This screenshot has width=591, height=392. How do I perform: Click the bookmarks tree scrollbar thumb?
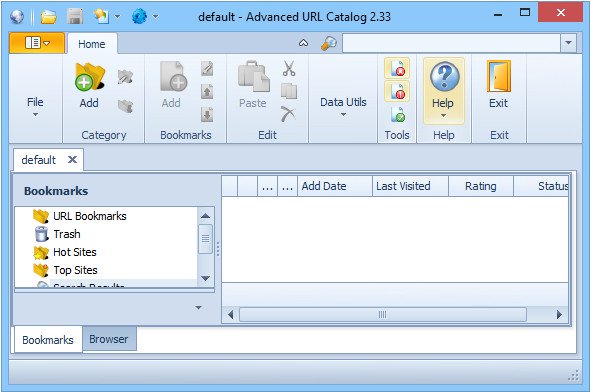[x=205, y=239]
